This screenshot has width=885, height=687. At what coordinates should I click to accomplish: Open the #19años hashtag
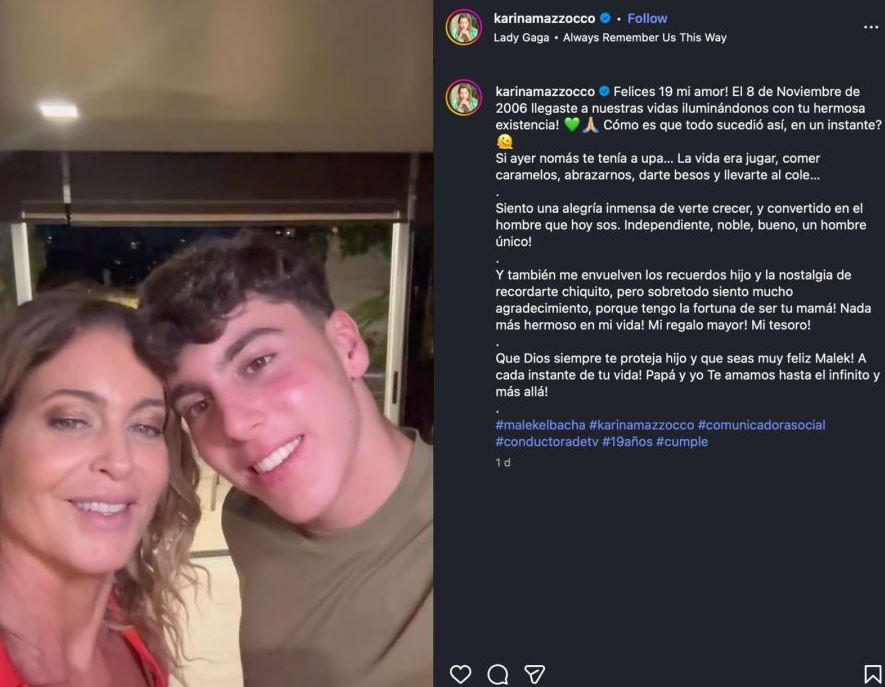tap(626, 442)
